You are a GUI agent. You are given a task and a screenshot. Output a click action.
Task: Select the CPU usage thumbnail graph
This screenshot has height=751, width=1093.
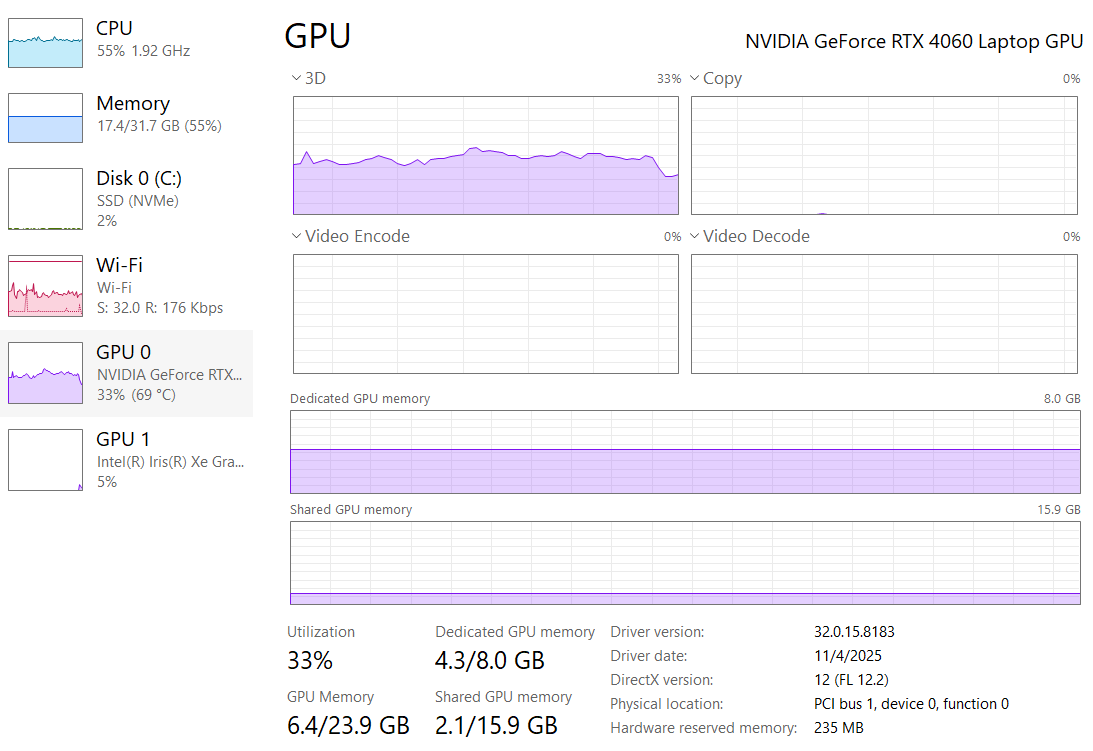point(45,42)
